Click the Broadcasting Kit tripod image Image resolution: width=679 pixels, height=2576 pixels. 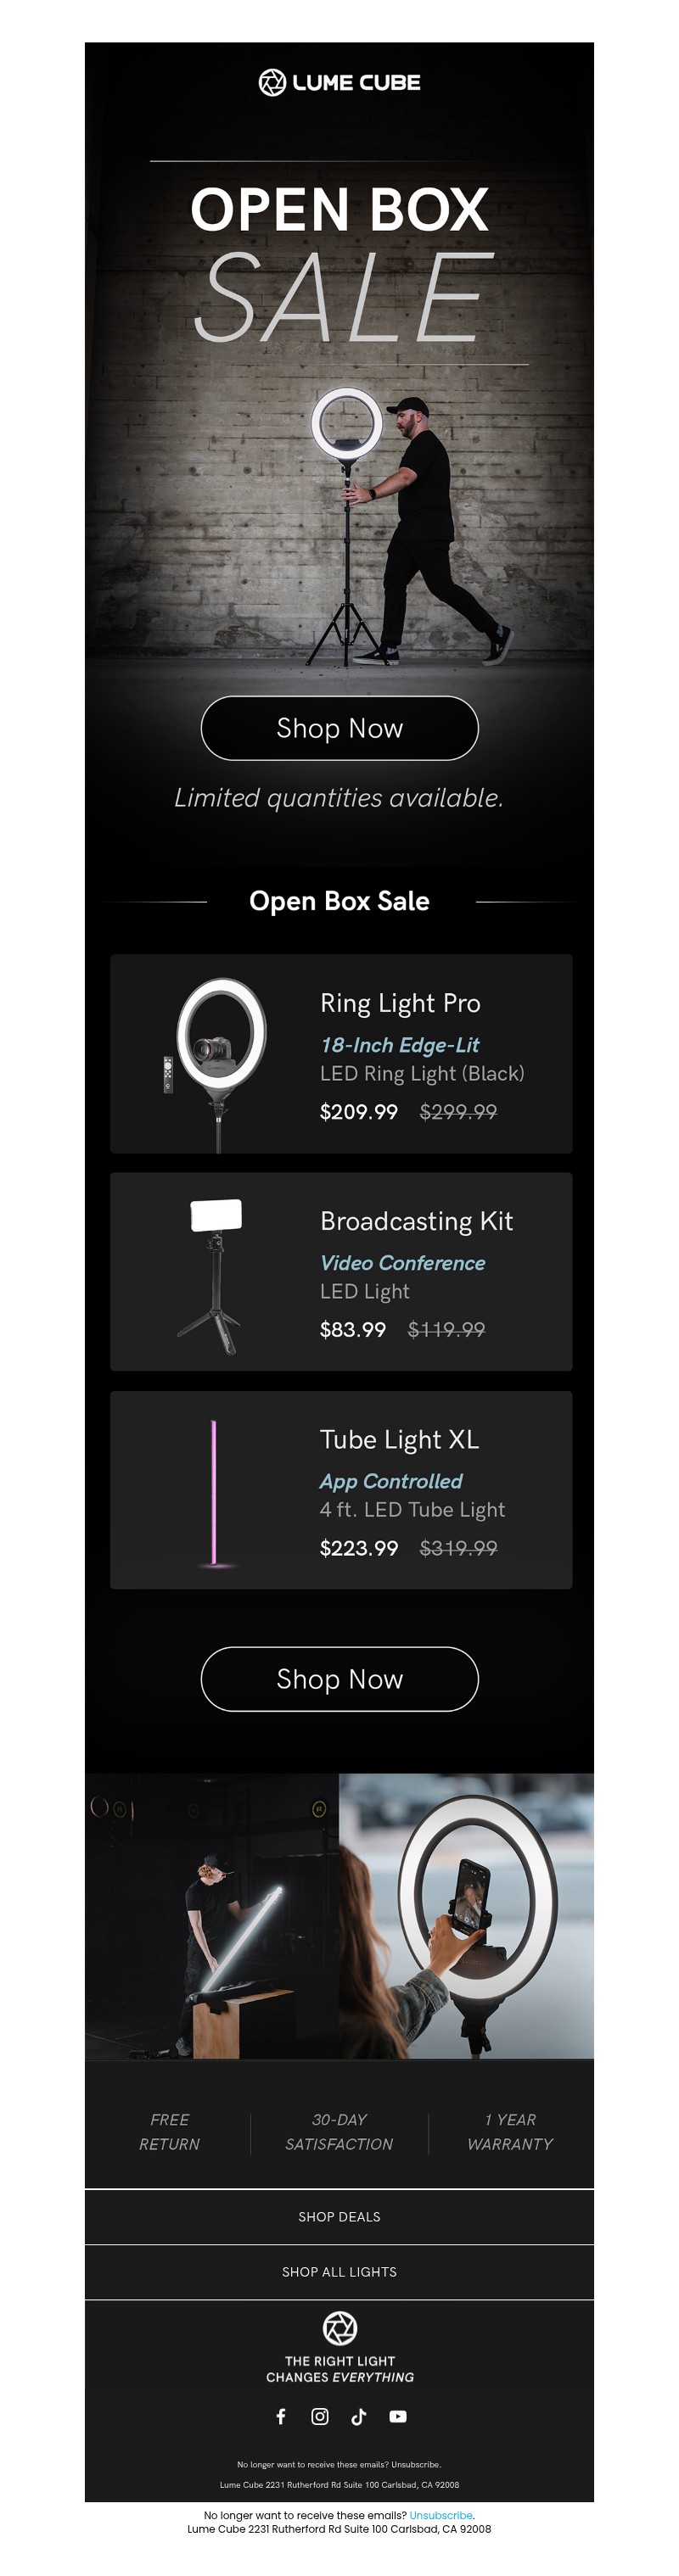[214, 1273]
